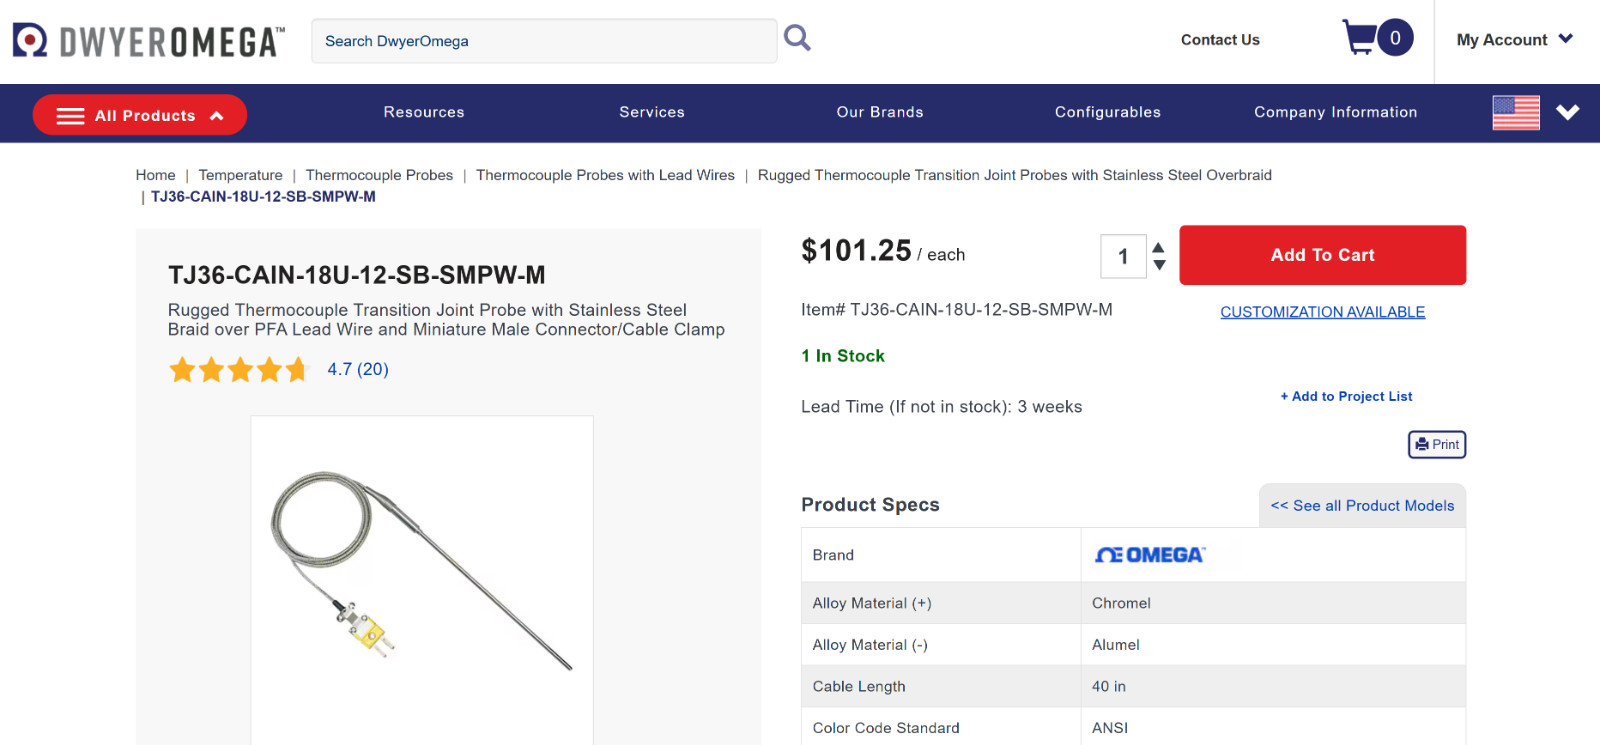This screenshot has height=745, width=1600.
Task: Decrease quantity with down arrow
Action: tap(1159, 265)
